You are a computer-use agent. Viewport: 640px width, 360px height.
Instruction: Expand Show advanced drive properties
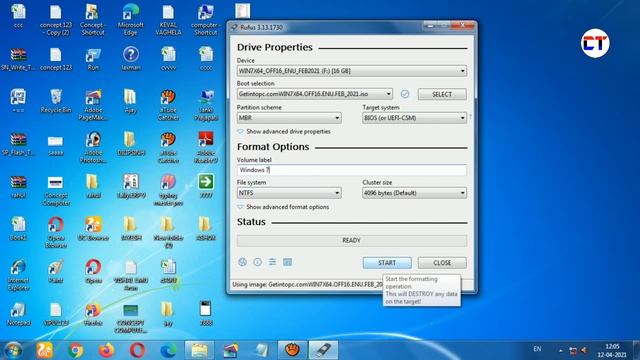284,131
